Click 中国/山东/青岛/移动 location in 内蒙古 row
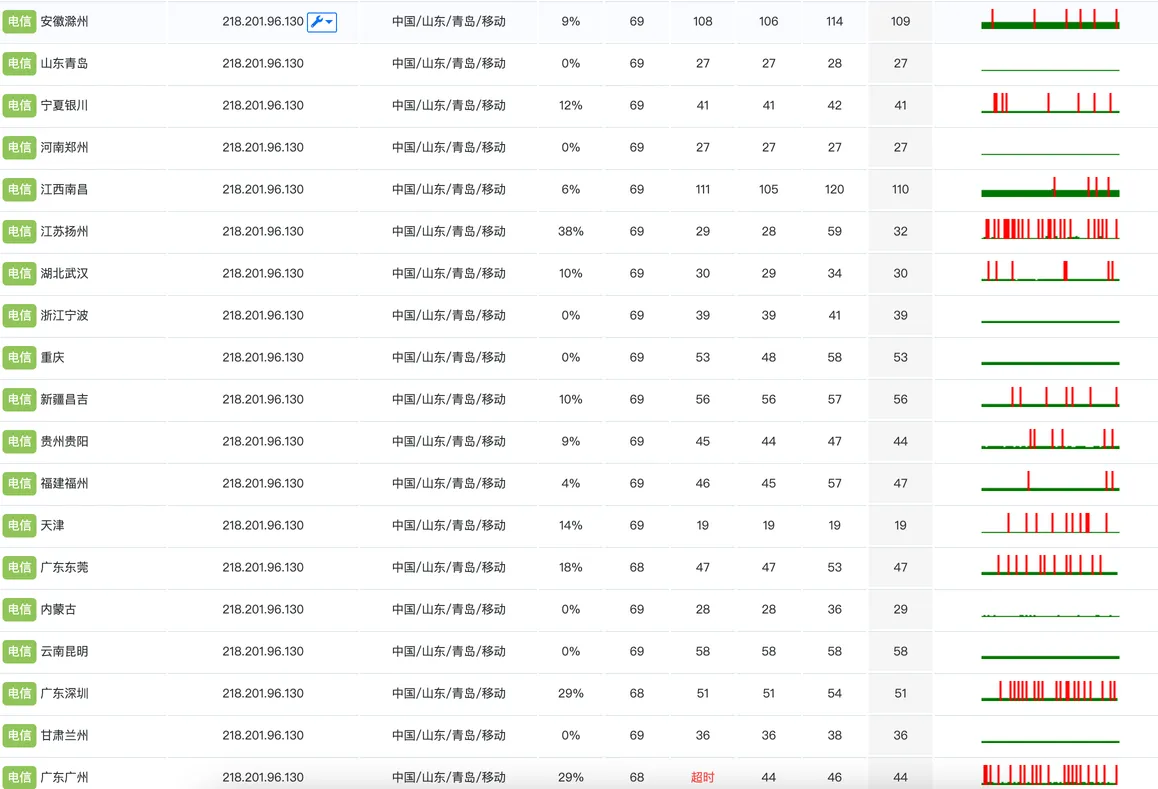1158x789 pixels. tap(449, 609)
